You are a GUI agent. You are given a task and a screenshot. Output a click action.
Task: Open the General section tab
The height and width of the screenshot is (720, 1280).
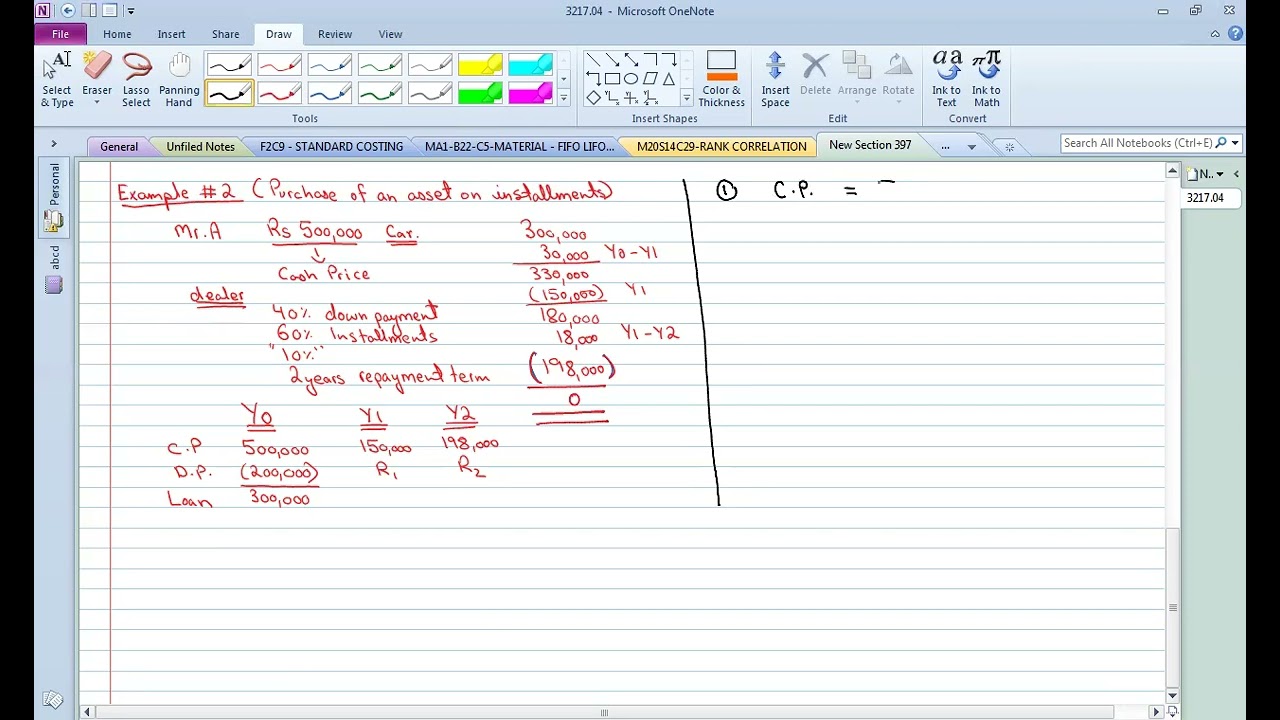119,146
